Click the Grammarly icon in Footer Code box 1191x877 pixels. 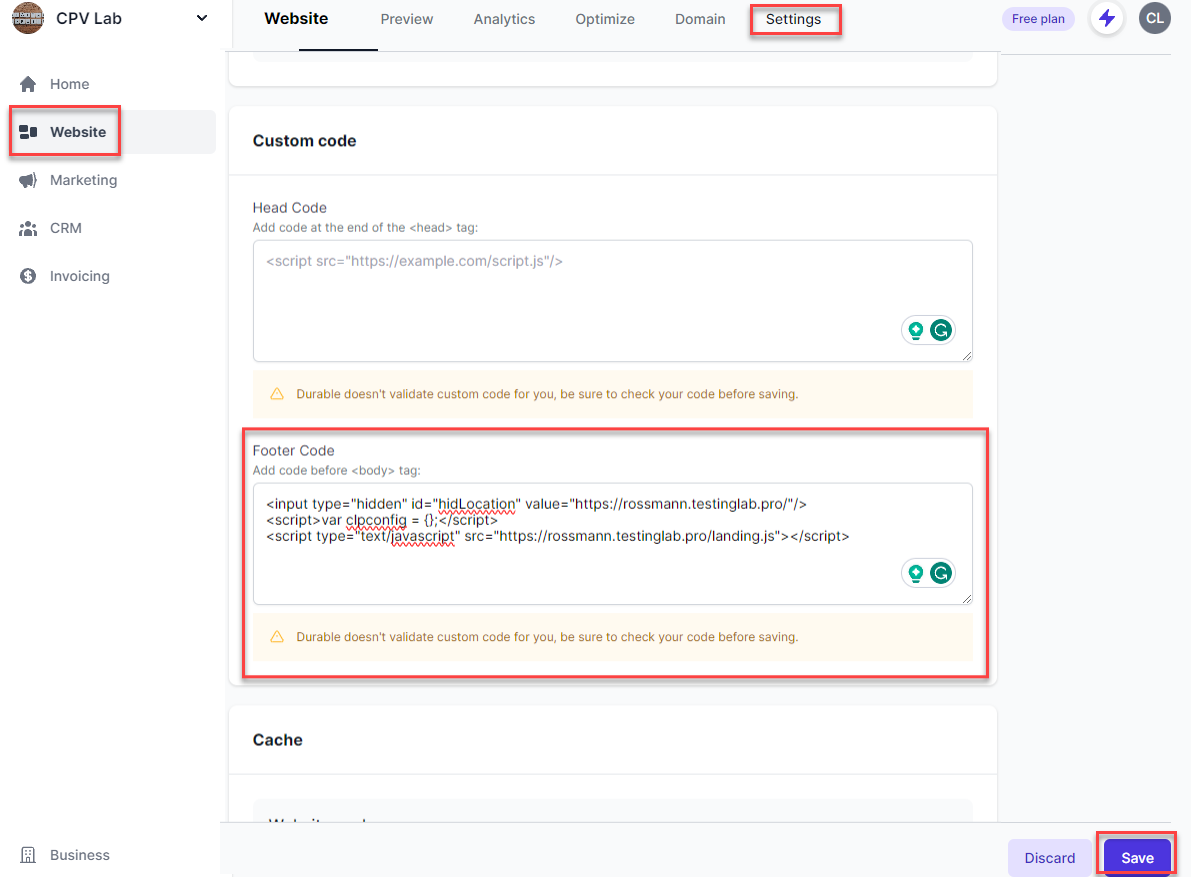click(940, 573)
